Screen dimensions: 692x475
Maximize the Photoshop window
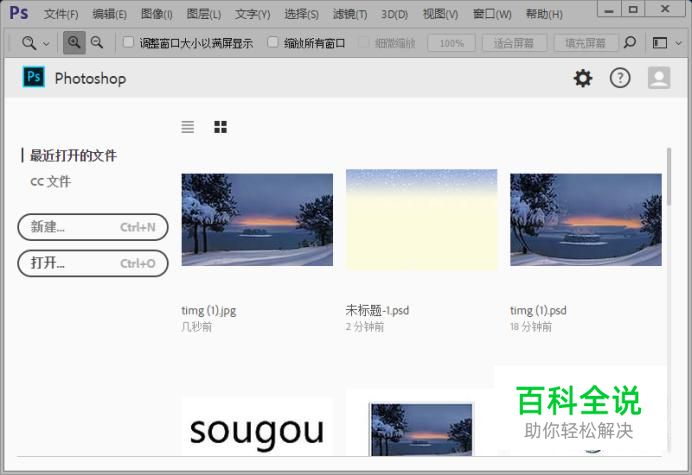[x=633, y=9]
